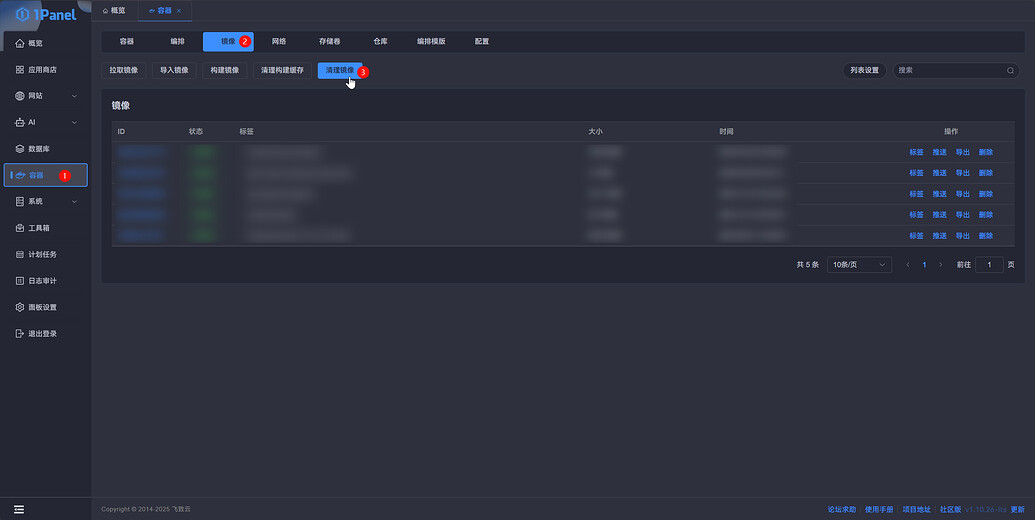Screen dimensions: 1035x520
Task: Click 标签 link in fifth image row
Action: (x=916, y=236)
